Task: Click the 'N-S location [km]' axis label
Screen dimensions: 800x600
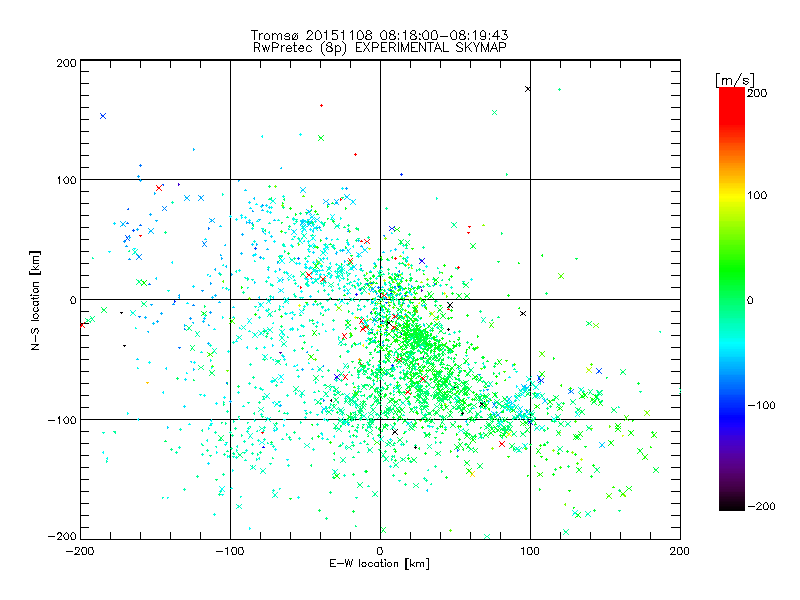Action: click(x=35, y=301)
